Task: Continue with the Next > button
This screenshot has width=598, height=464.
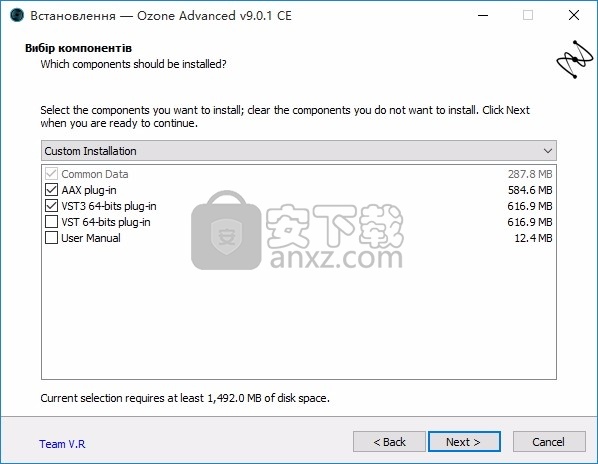Action: [464, 442]
